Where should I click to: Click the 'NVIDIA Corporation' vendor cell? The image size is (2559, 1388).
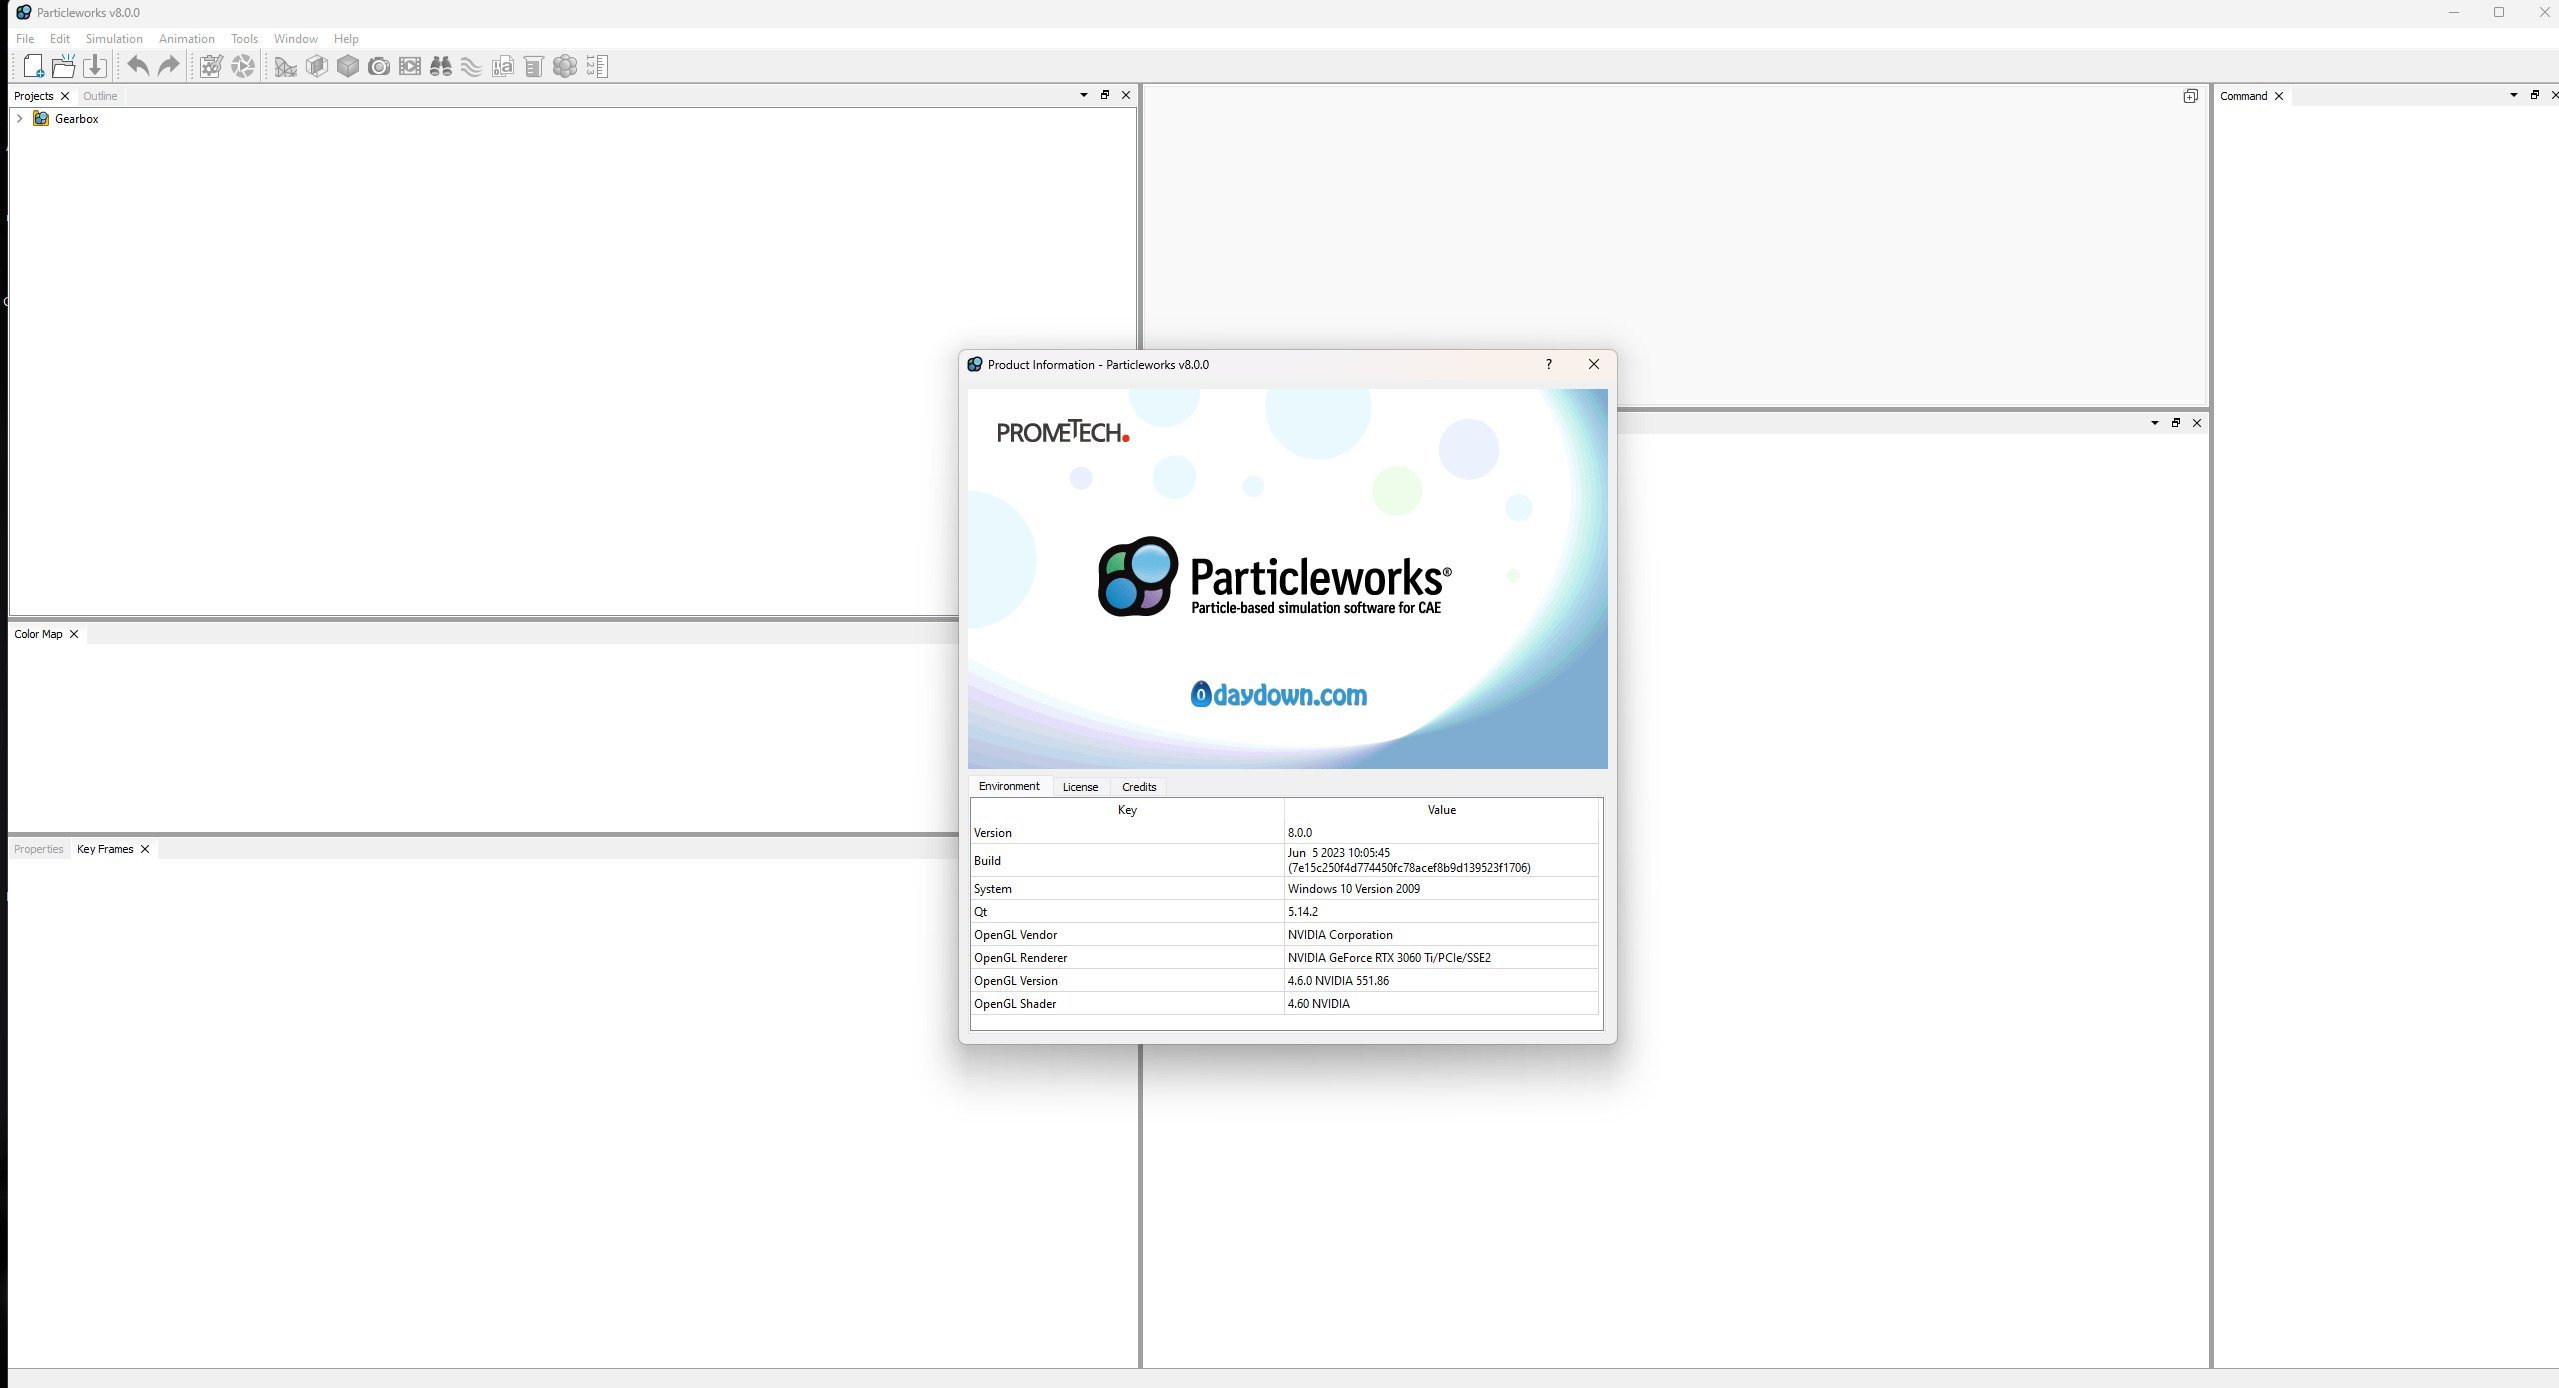1441,934
